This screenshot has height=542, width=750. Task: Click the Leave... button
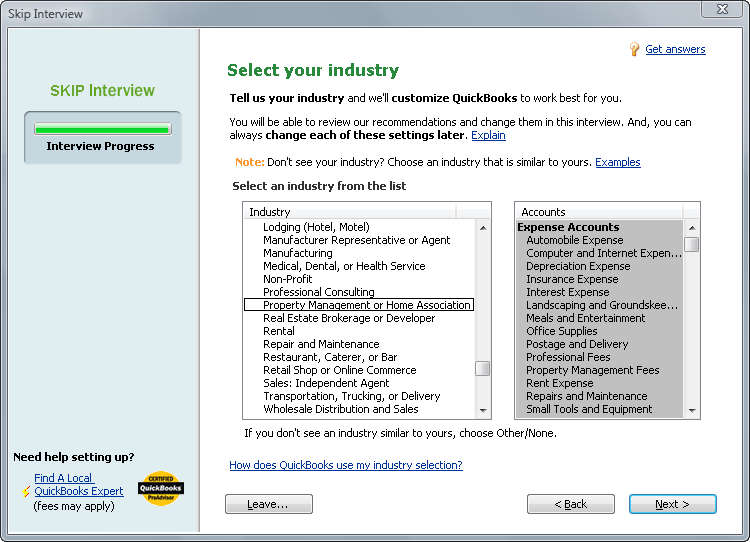pos(268,504)
